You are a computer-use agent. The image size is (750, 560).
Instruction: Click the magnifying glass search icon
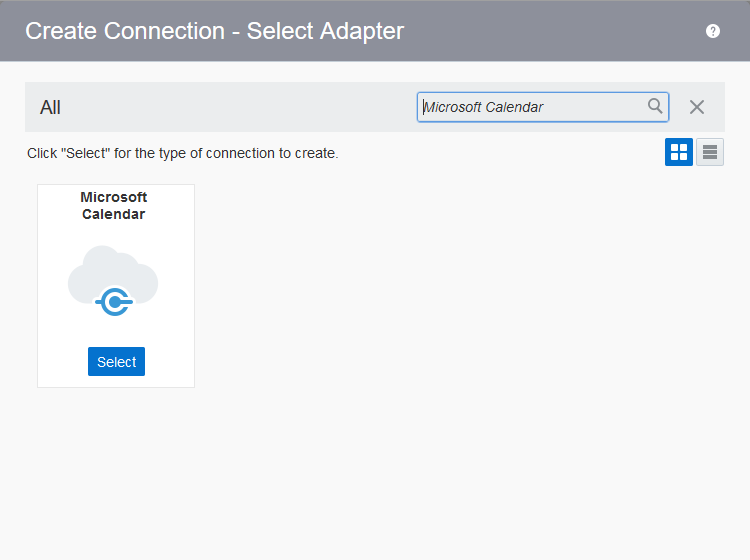[655, 106]
